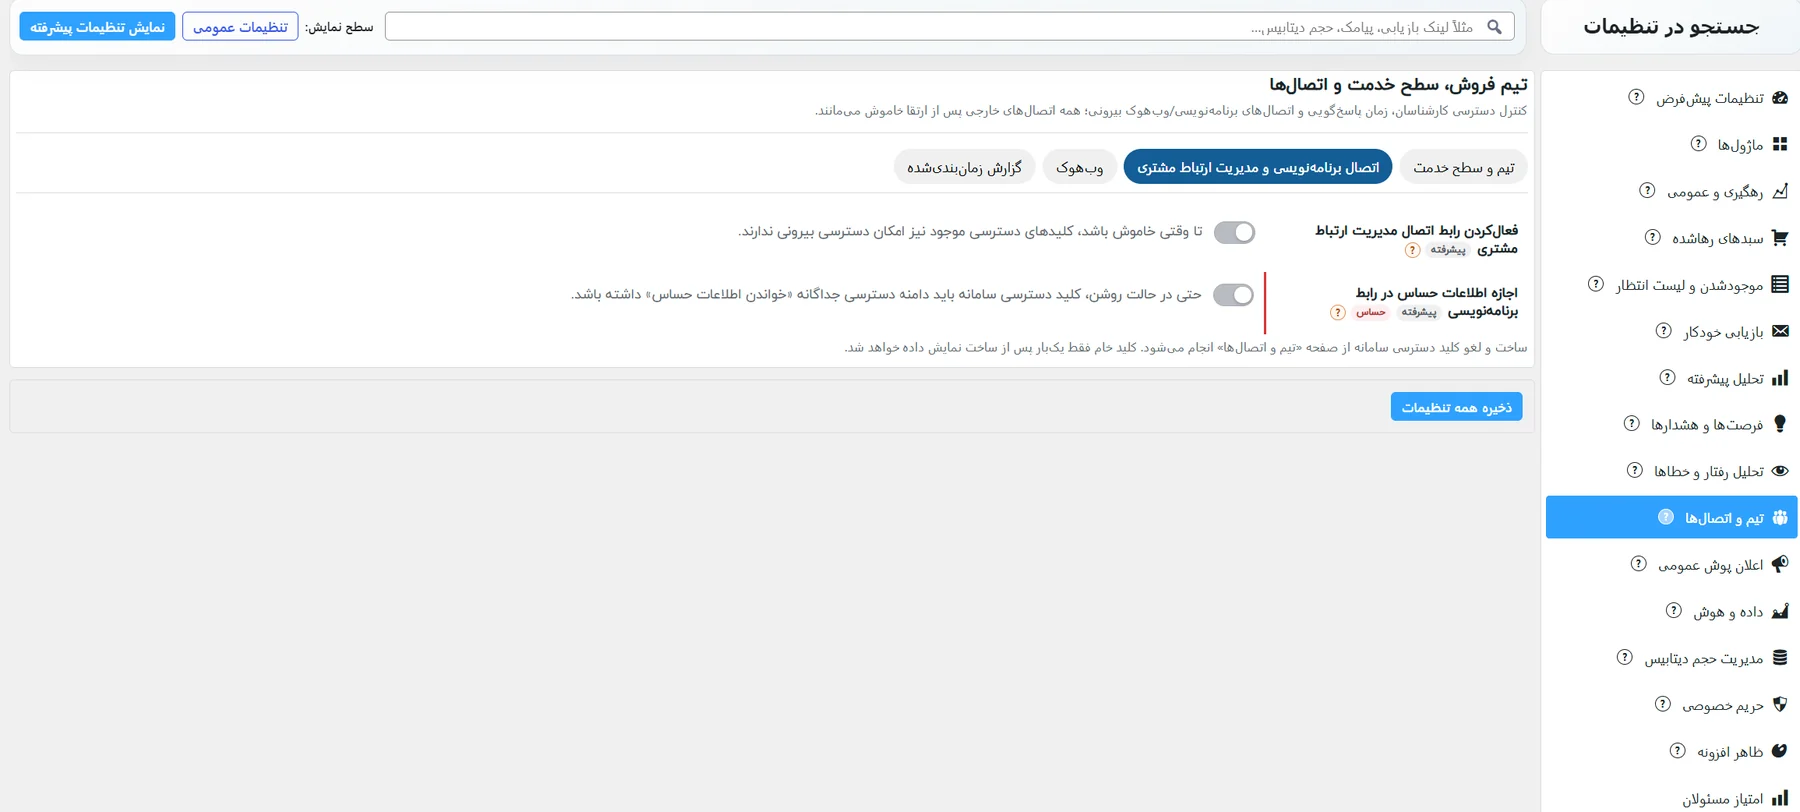Click the group icon in تیم و اتصال‌ها

click(x=1780, y=518)
